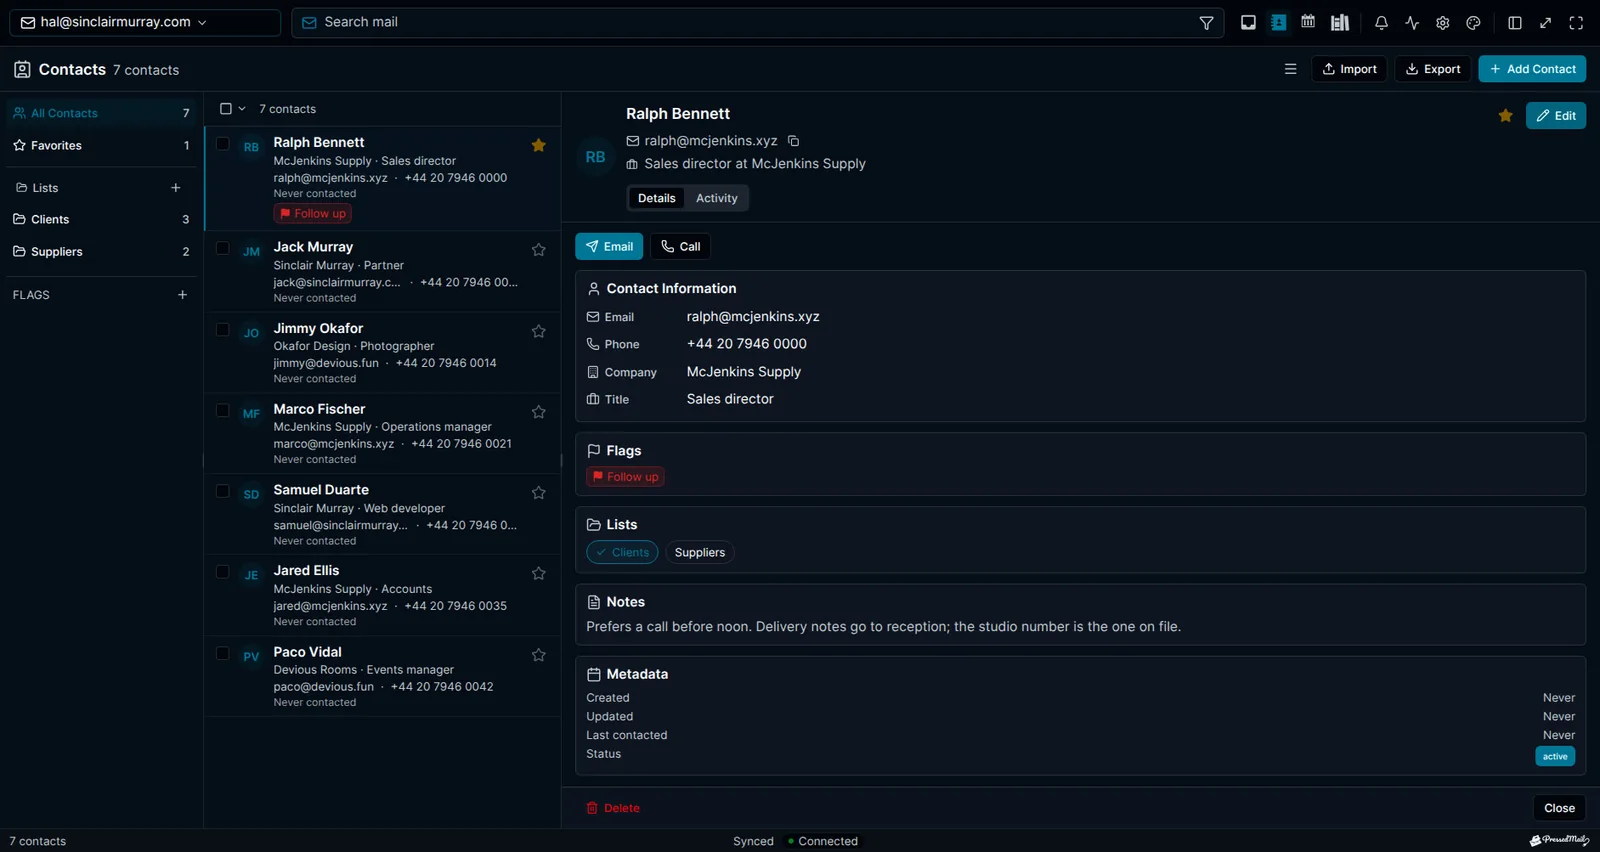The height and width of the screenshot is (852, 1600).
Task: Open the calendar icon in top toolbar
Action: pos(1308,22)
